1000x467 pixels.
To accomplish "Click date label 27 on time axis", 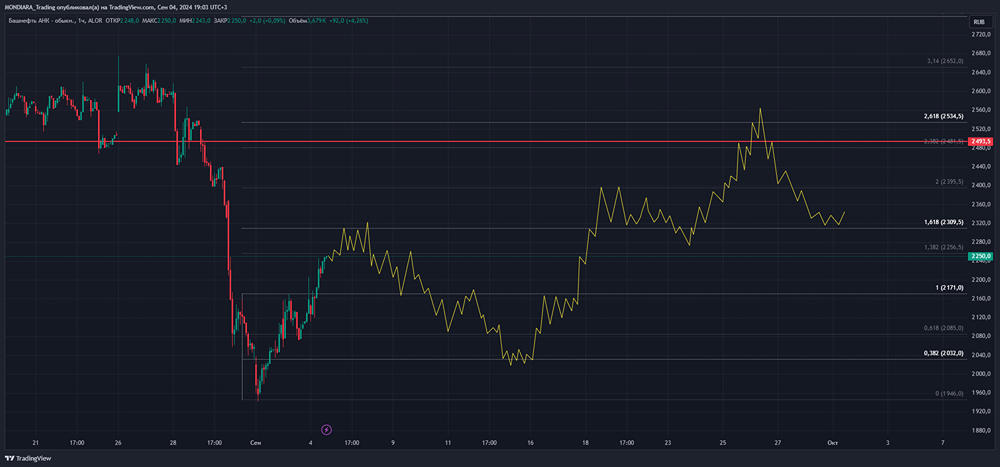I will pos(777,442).
